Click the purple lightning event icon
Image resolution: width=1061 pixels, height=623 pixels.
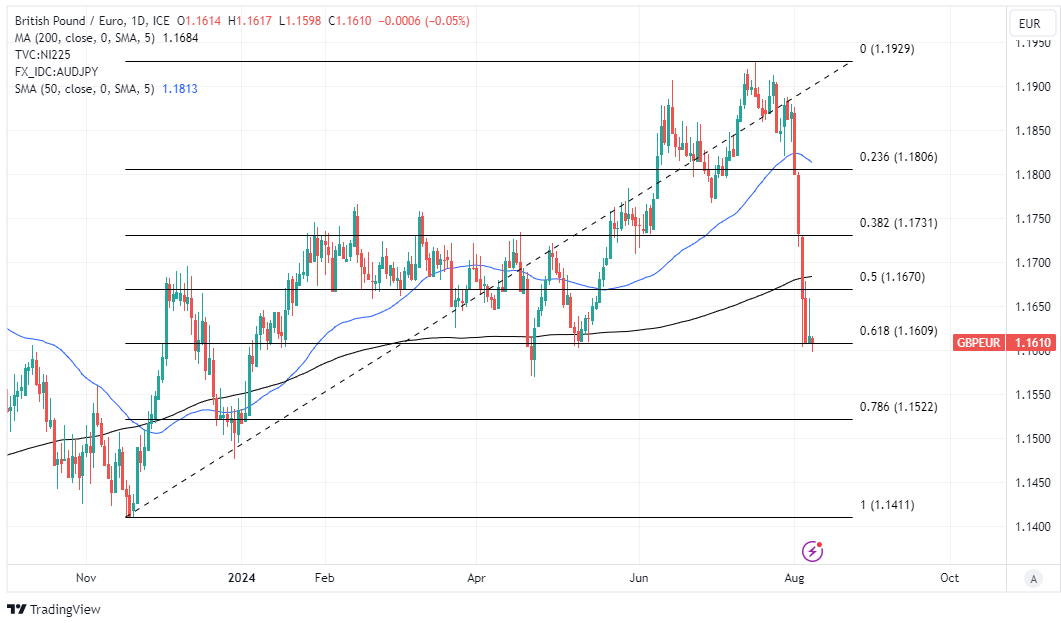point(813,551)
